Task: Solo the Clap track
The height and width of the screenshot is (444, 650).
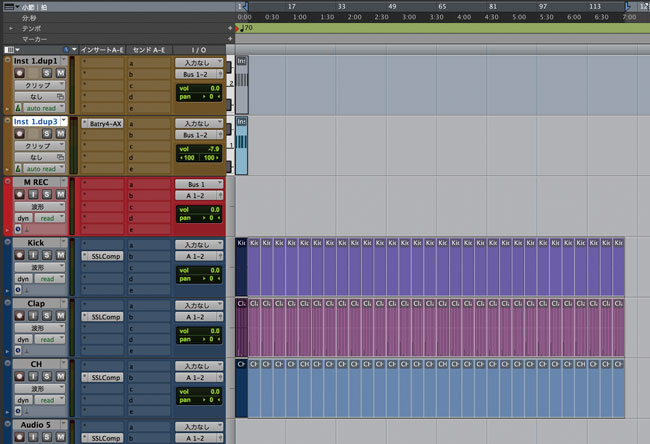Action: click(x=47, y=316)
